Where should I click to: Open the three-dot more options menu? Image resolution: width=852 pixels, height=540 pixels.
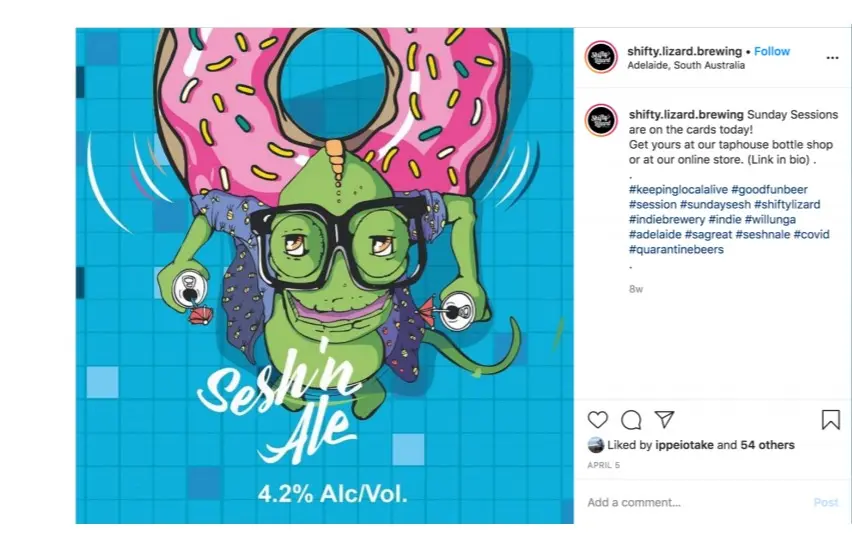click(x=832, y=58)
